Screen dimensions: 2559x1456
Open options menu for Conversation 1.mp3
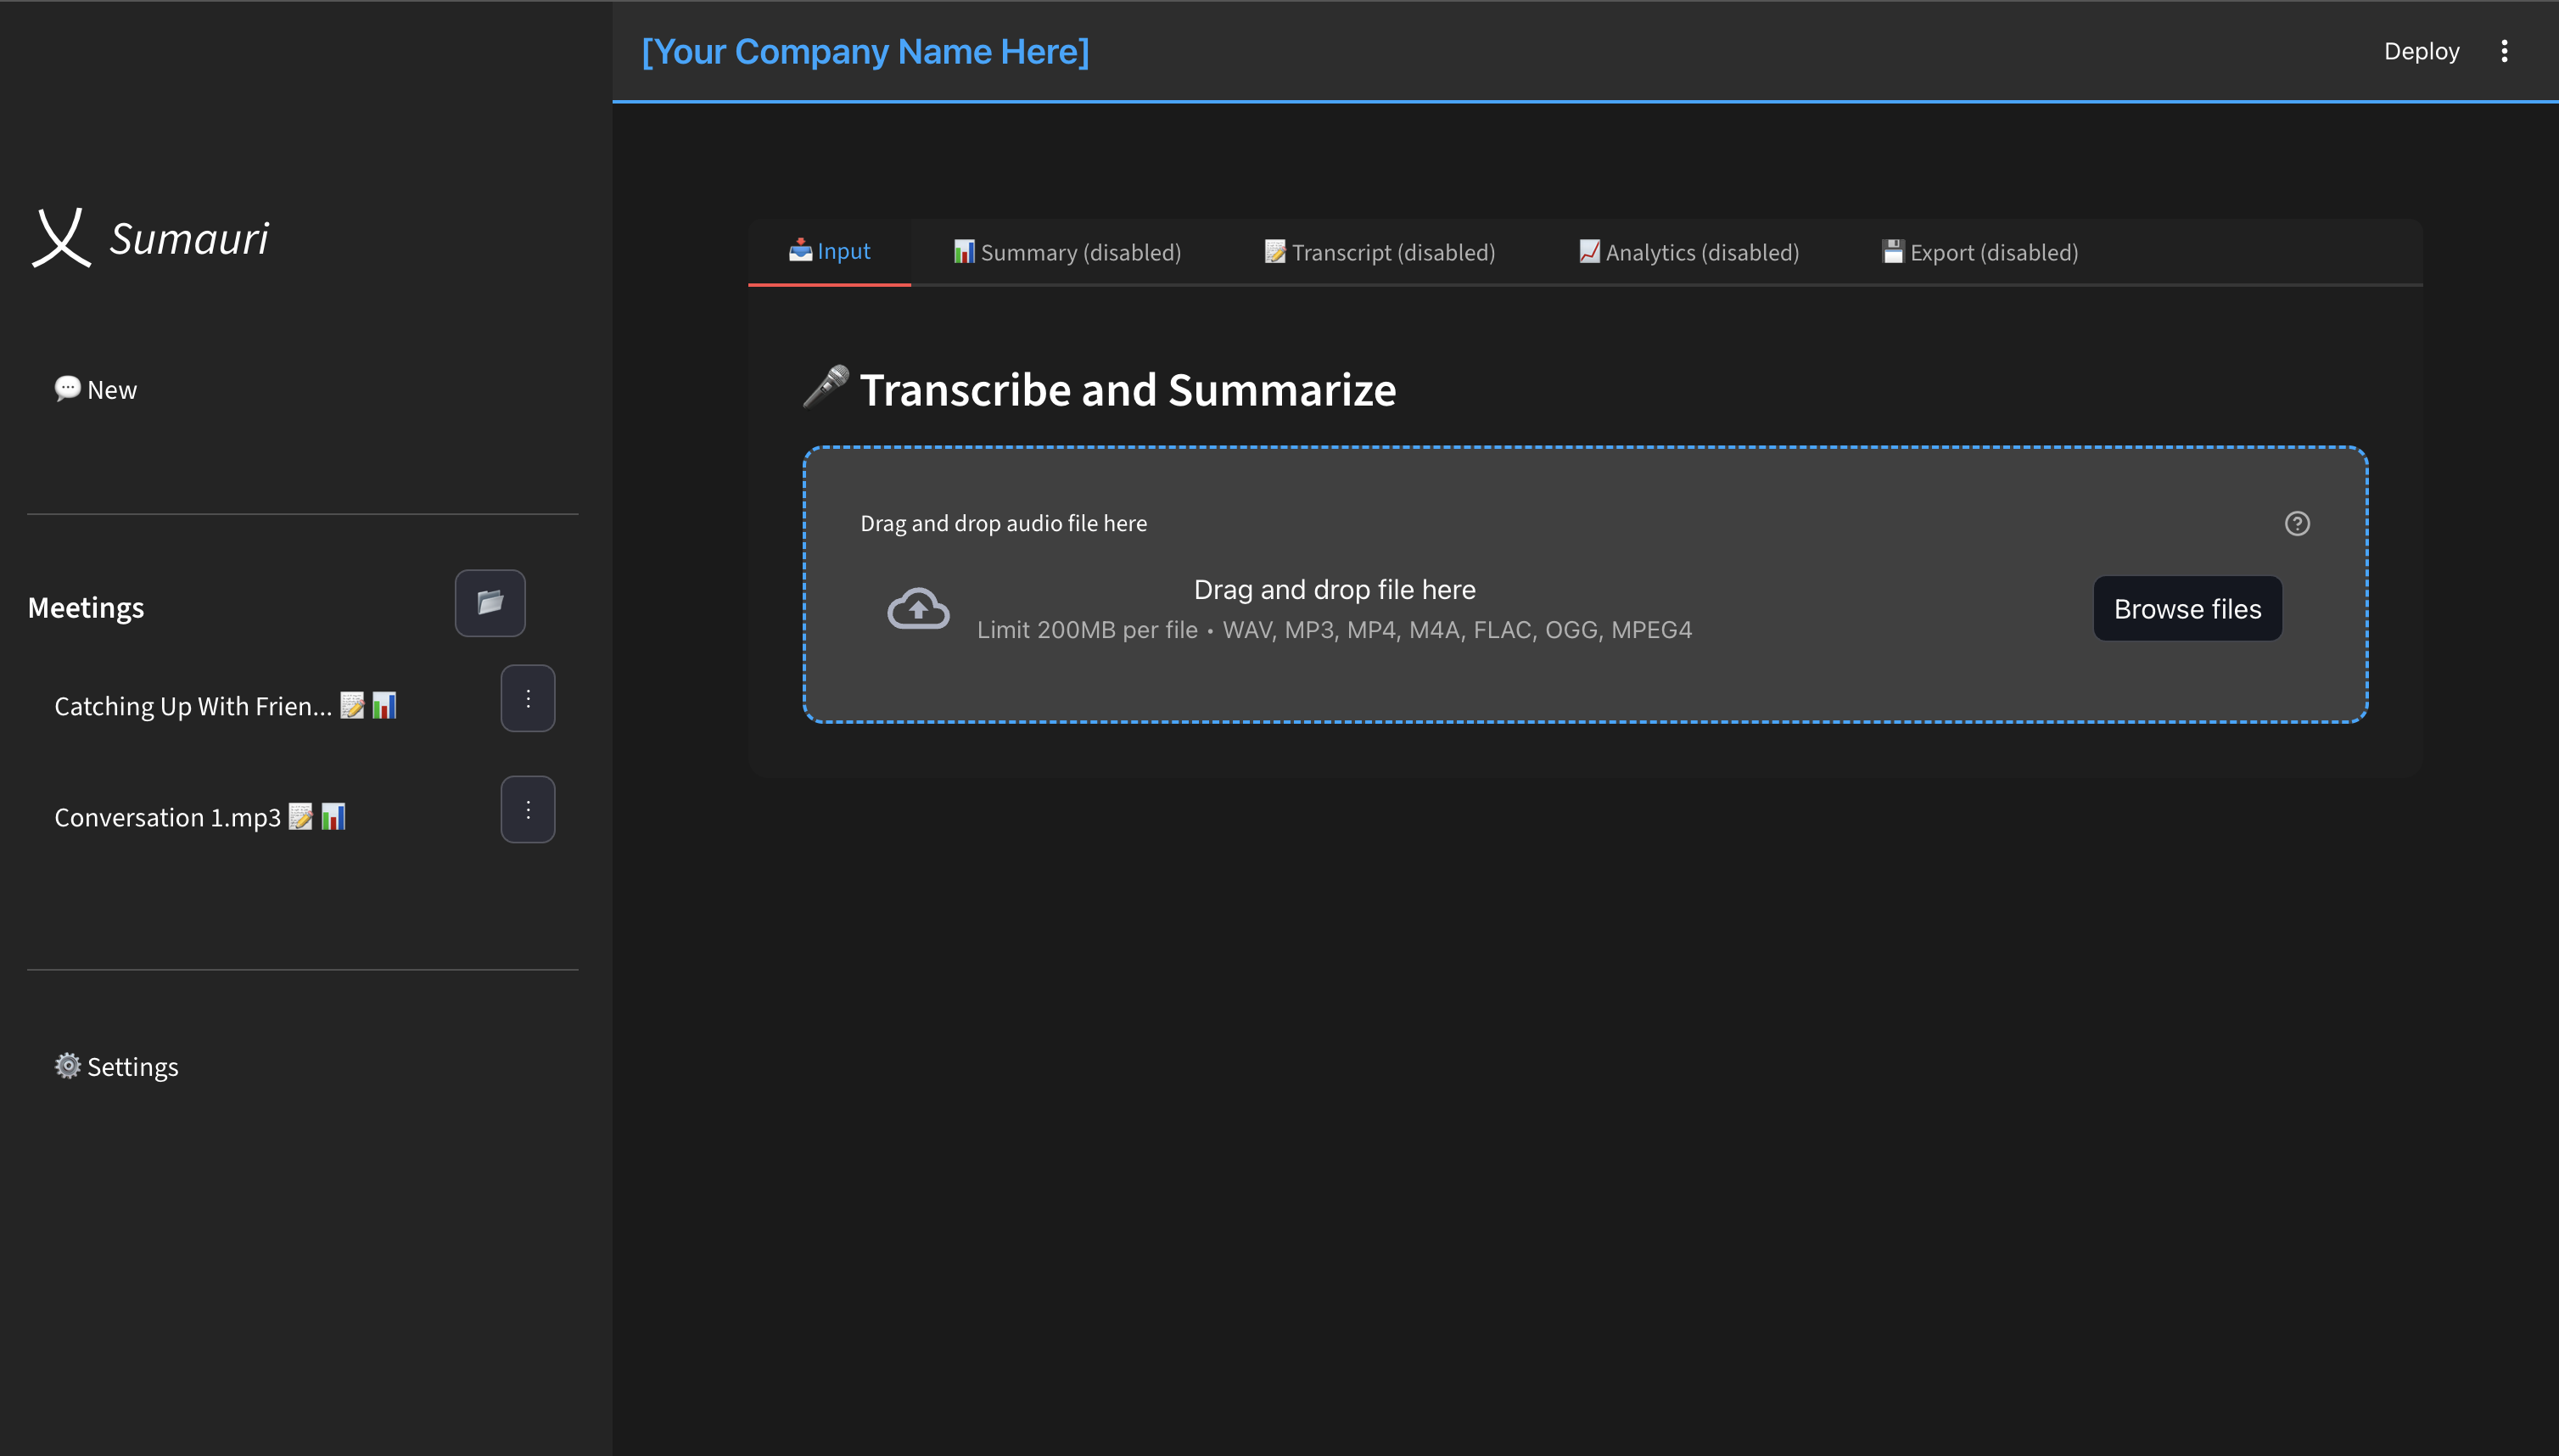528,809
